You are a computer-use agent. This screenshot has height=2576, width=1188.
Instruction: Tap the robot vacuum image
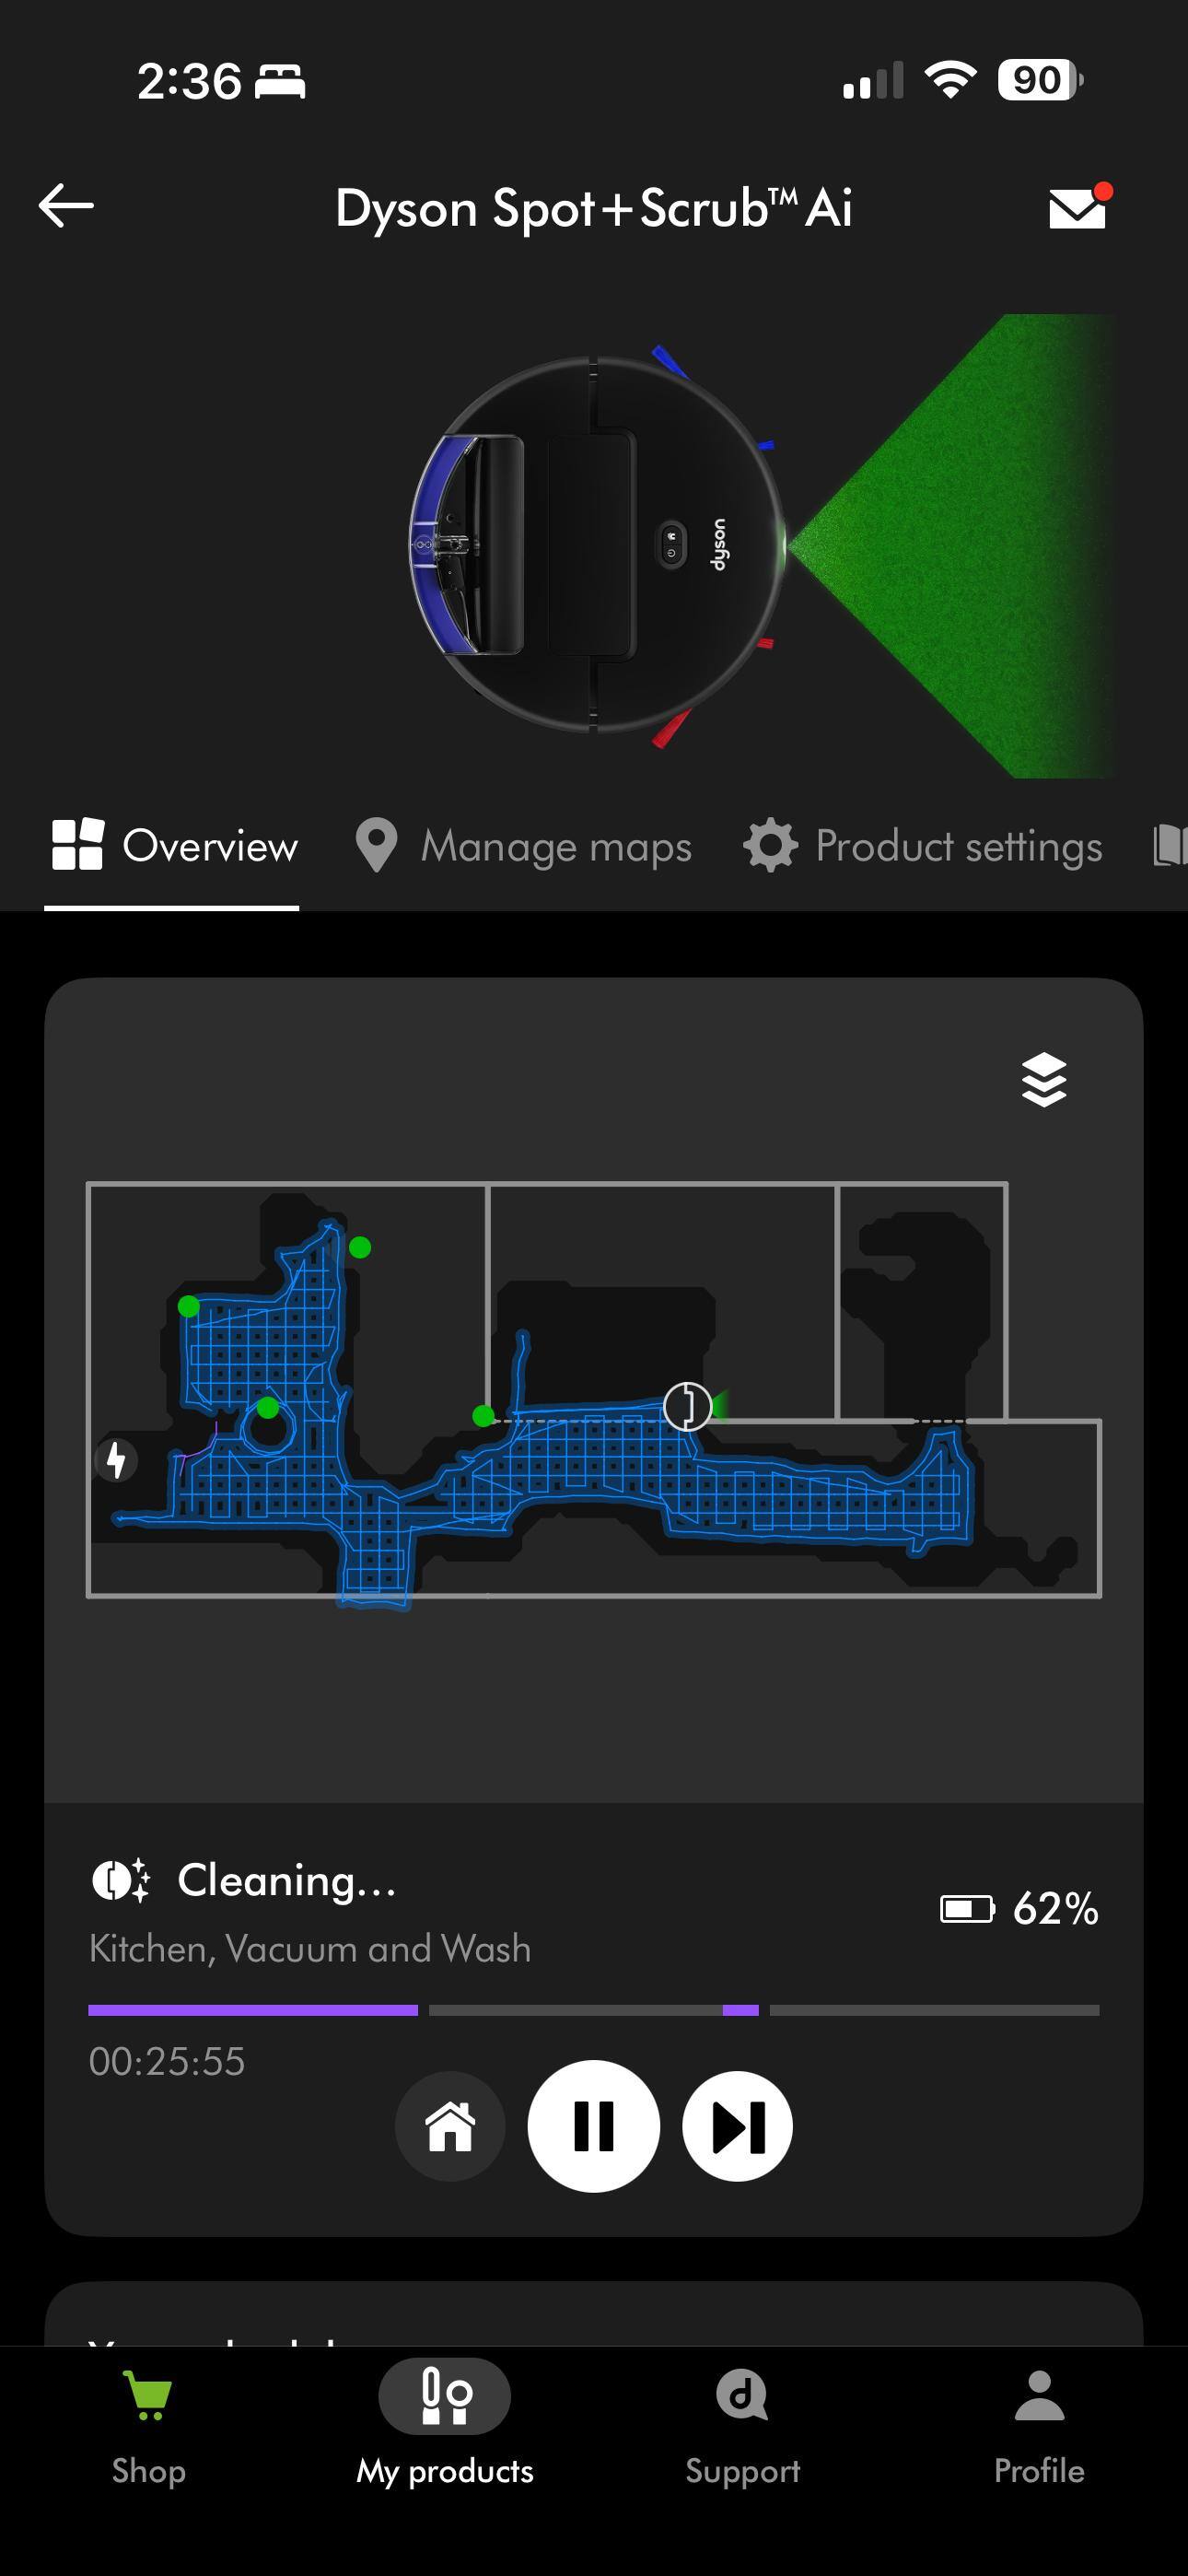point(597,546)
